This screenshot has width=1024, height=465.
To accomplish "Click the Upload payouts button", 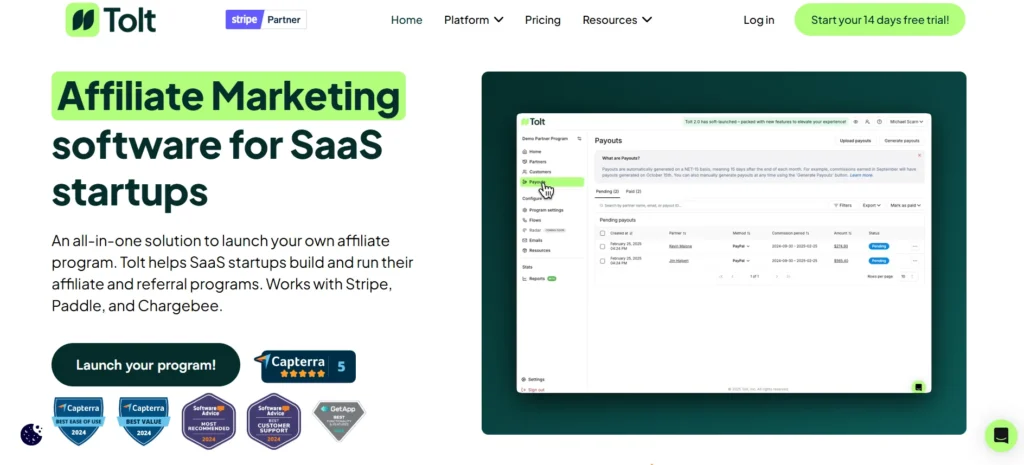I will pyautogui.click(x=856, y=140).
